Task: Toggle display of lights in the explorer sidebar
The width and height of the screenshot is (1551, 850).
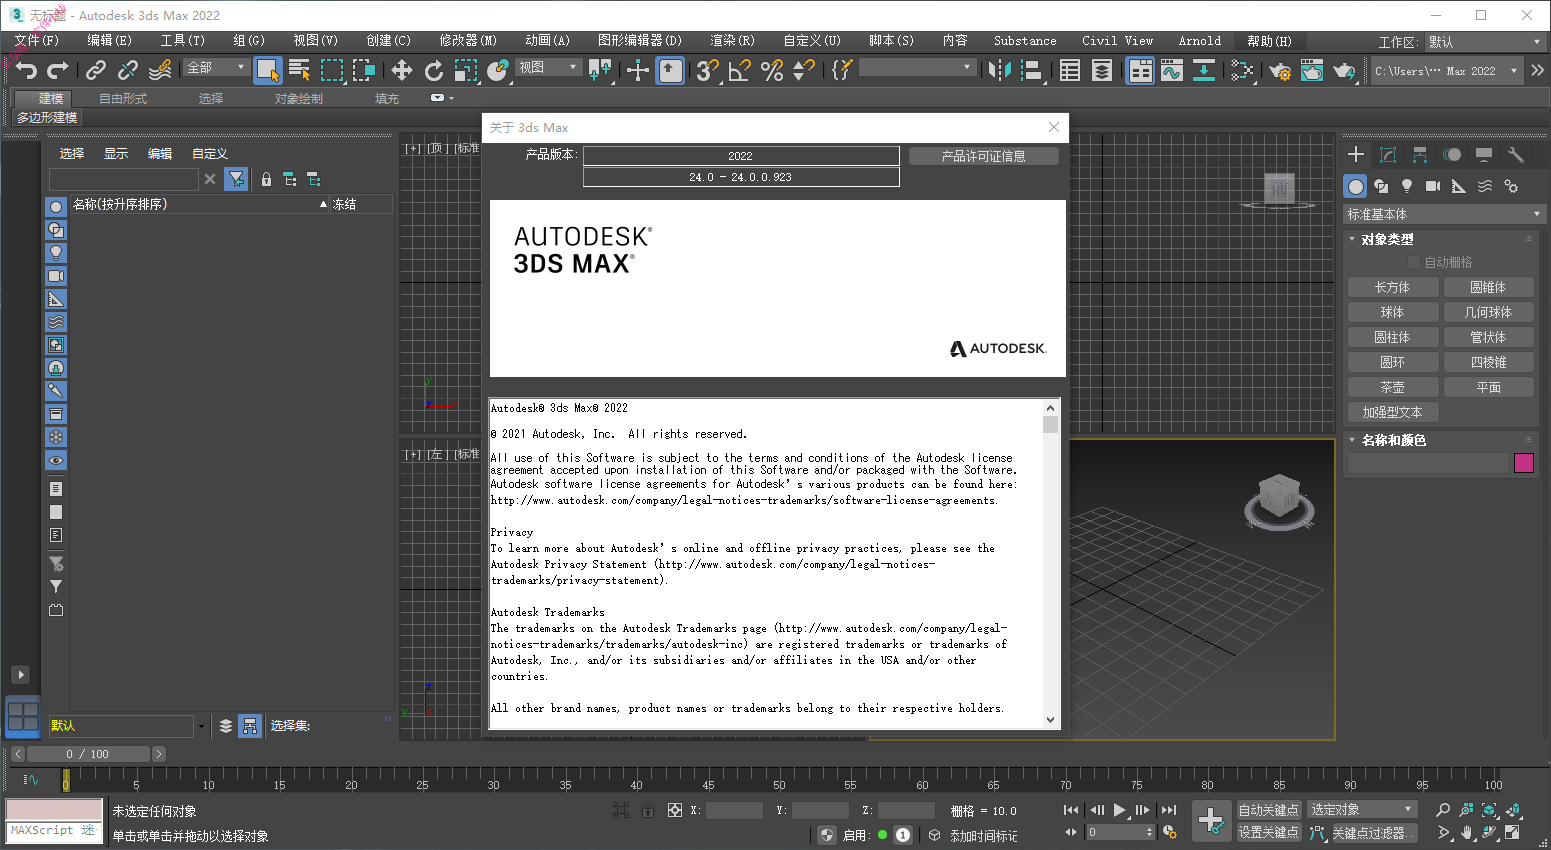Action: coord(56,253)
